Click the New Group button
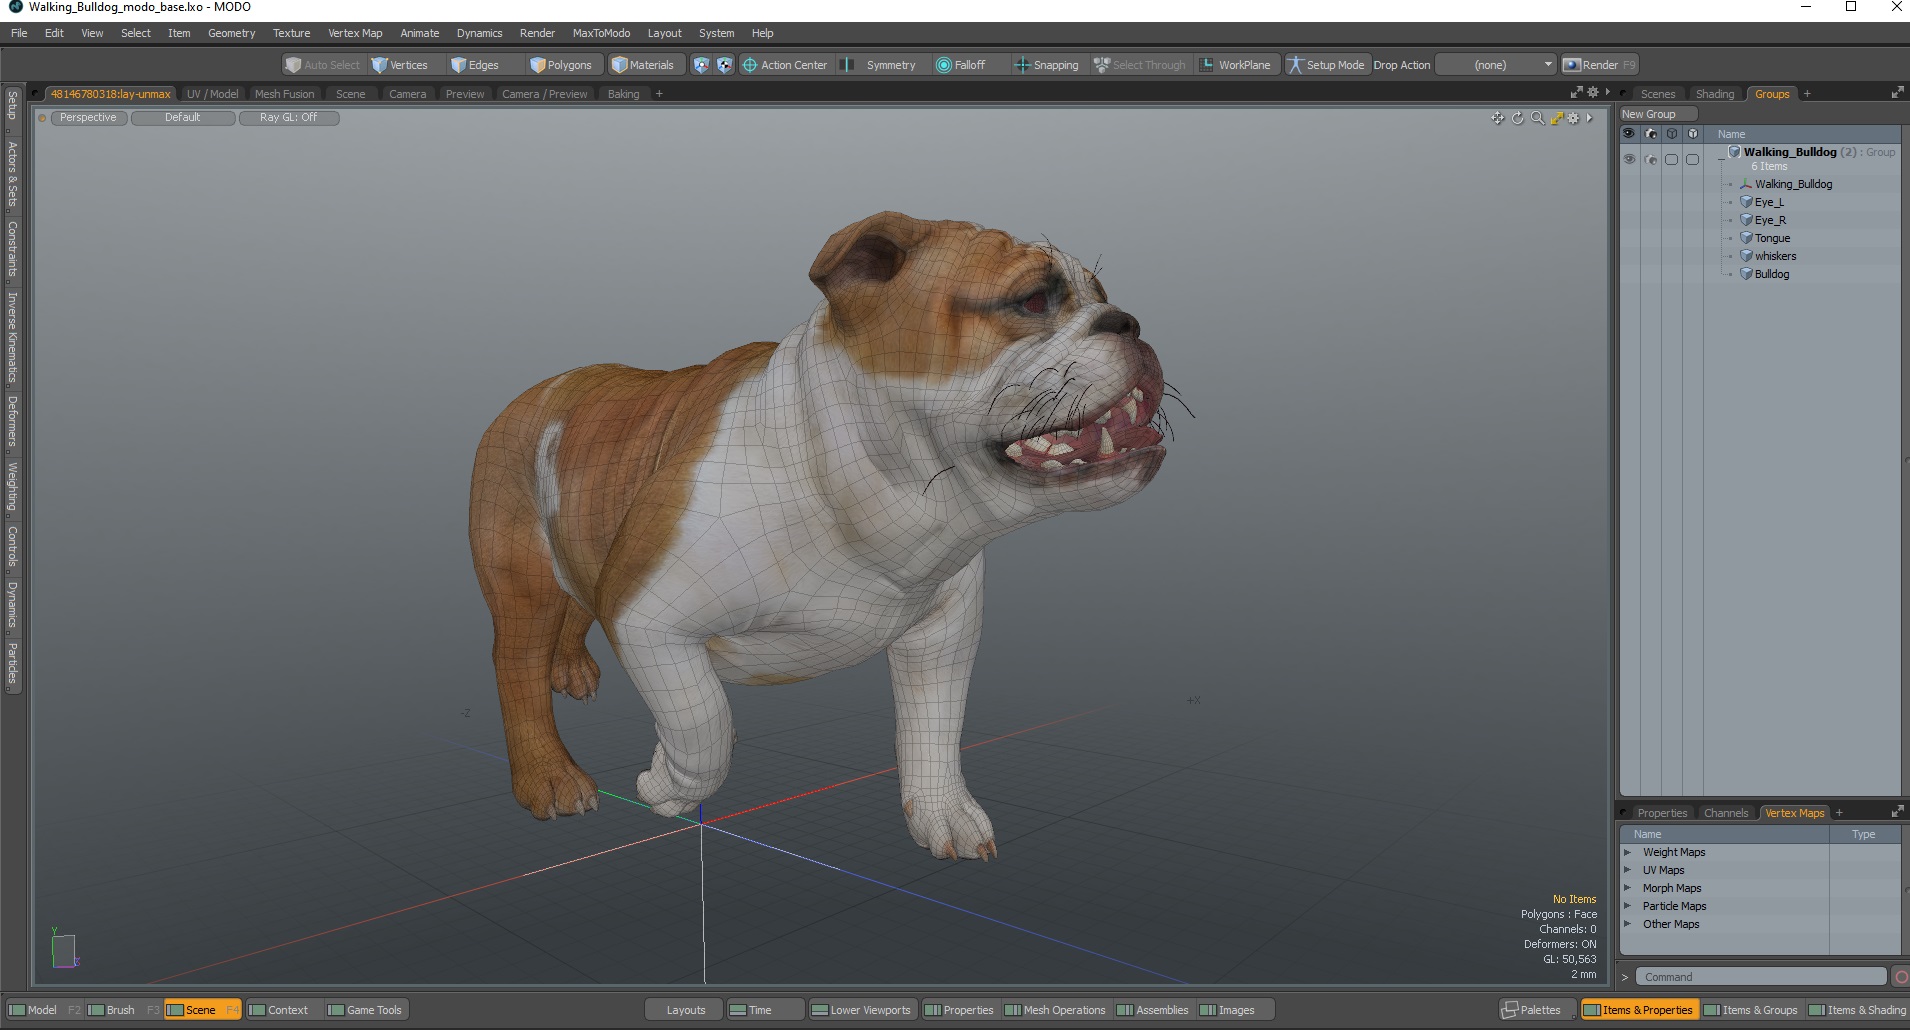 [1657, 114]
